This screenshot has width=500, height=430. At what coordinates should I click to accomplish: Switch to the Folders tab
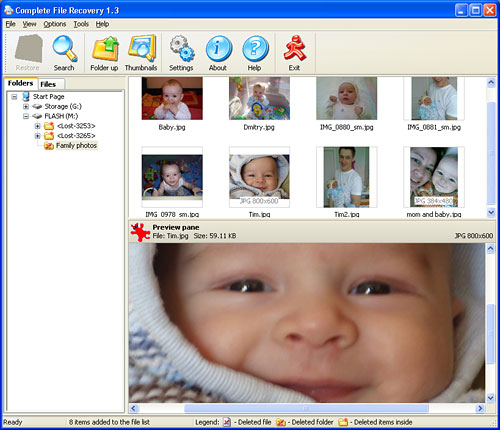[21, 83]
